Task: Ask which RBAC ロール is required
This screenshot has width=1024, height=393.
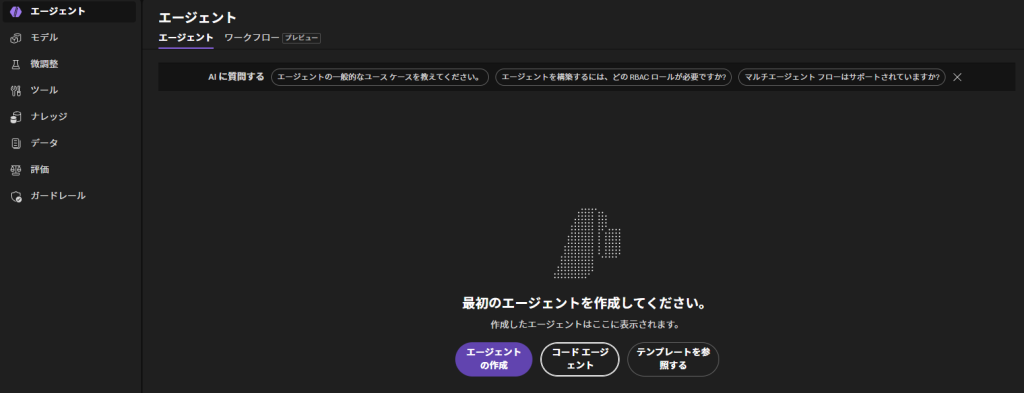Action: tap(614, 77)
